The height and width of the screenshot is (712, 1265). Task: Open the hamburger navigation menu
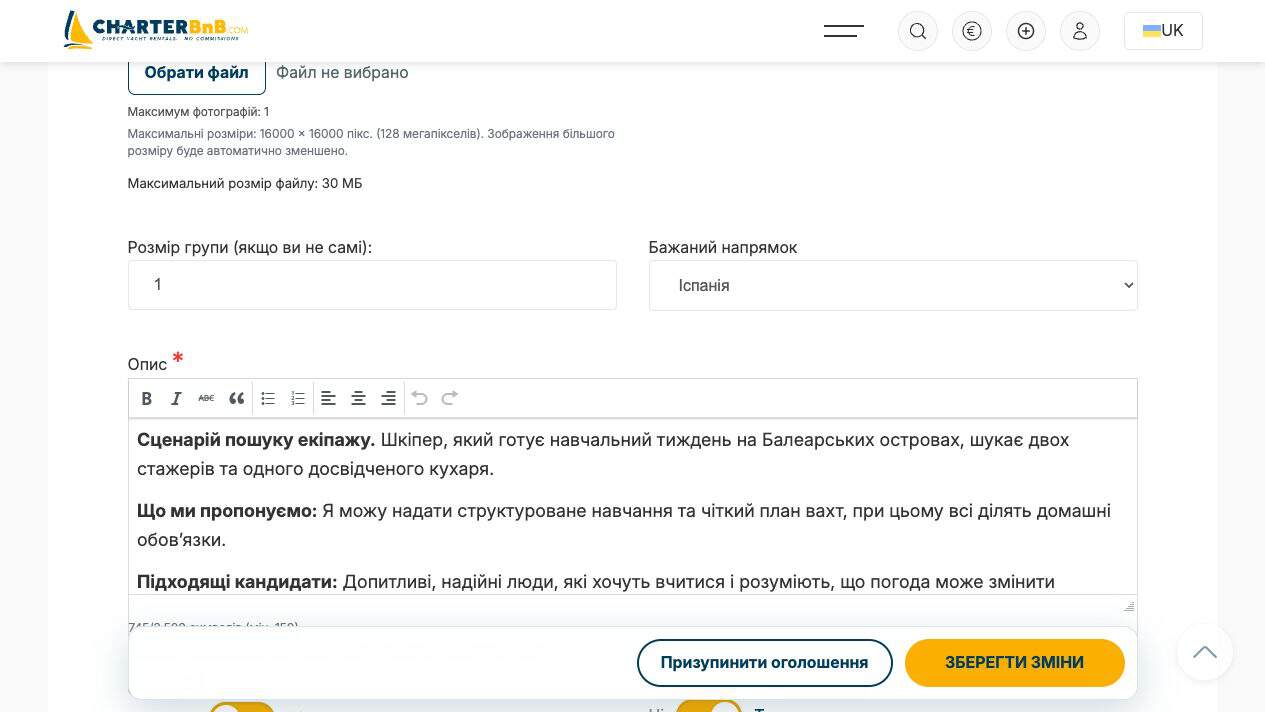(x=843, y=31)
